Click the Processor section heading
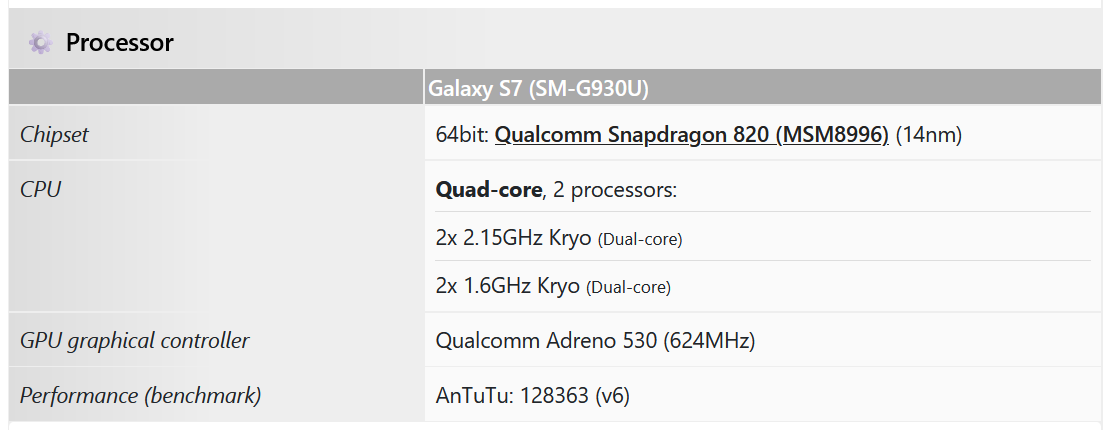Screen dimensions: 1108x430 pos(119,43)
